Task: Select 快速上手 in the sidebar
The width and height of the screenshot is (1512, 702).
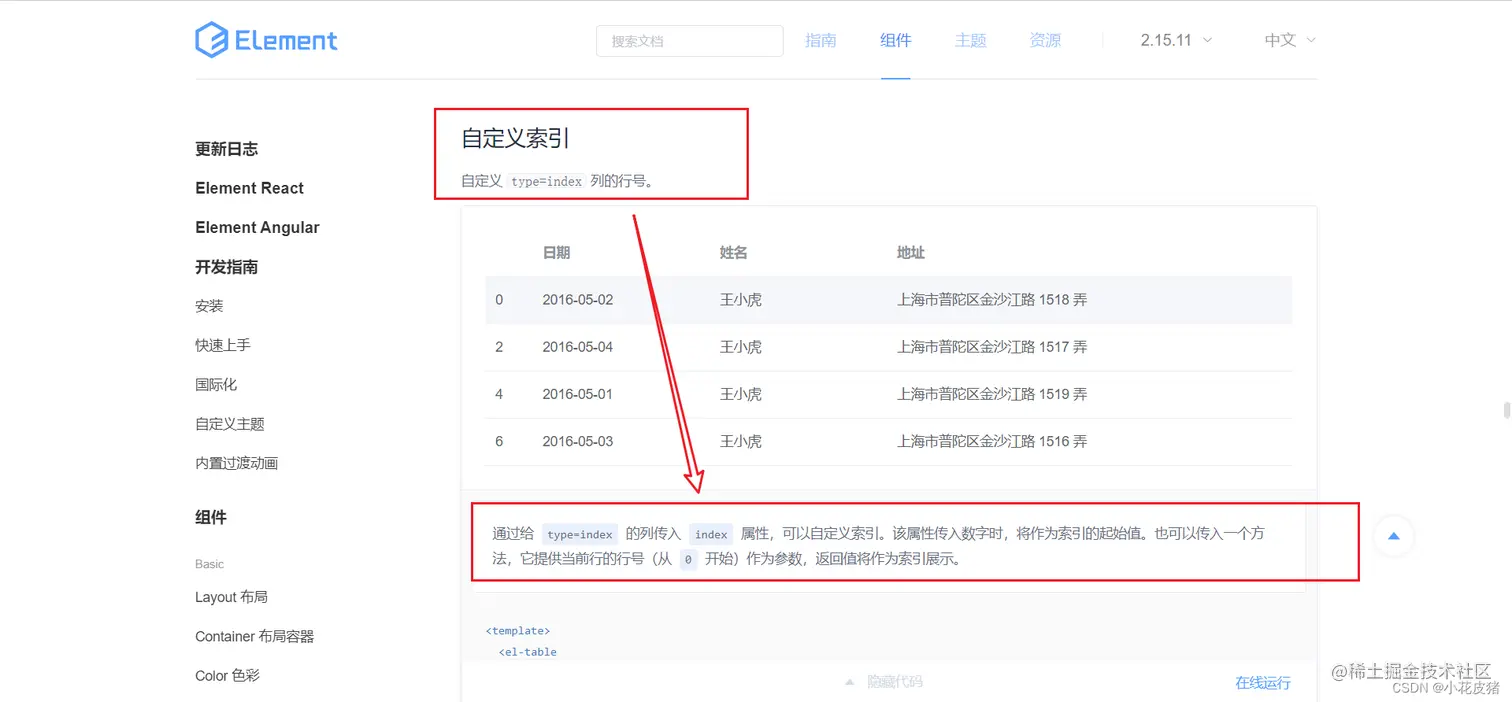Action: pos(223,345)
